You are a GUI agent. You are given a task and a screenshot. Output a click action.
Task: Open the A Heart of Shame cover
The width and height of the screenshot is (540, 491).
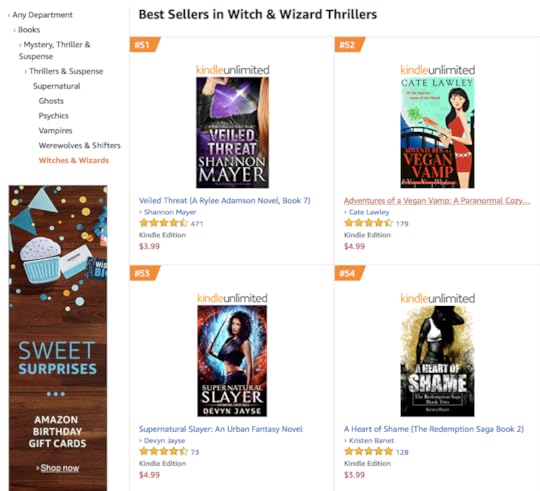pyautogui.click(x=437, y=361)
